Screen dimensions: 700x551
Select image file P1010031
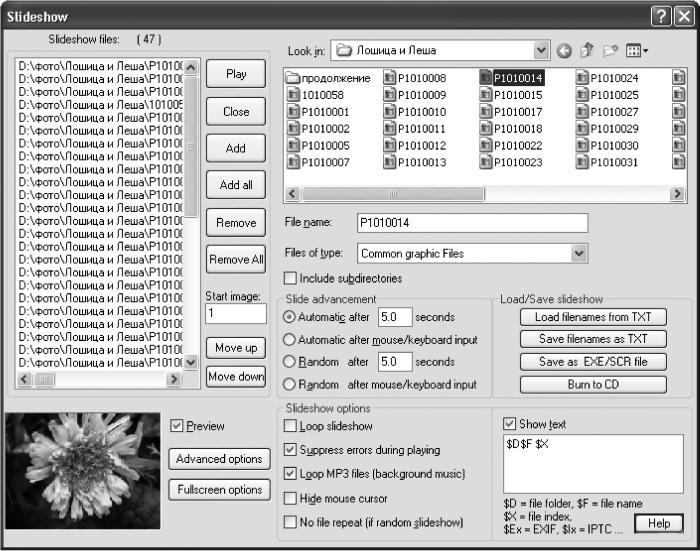608,162
